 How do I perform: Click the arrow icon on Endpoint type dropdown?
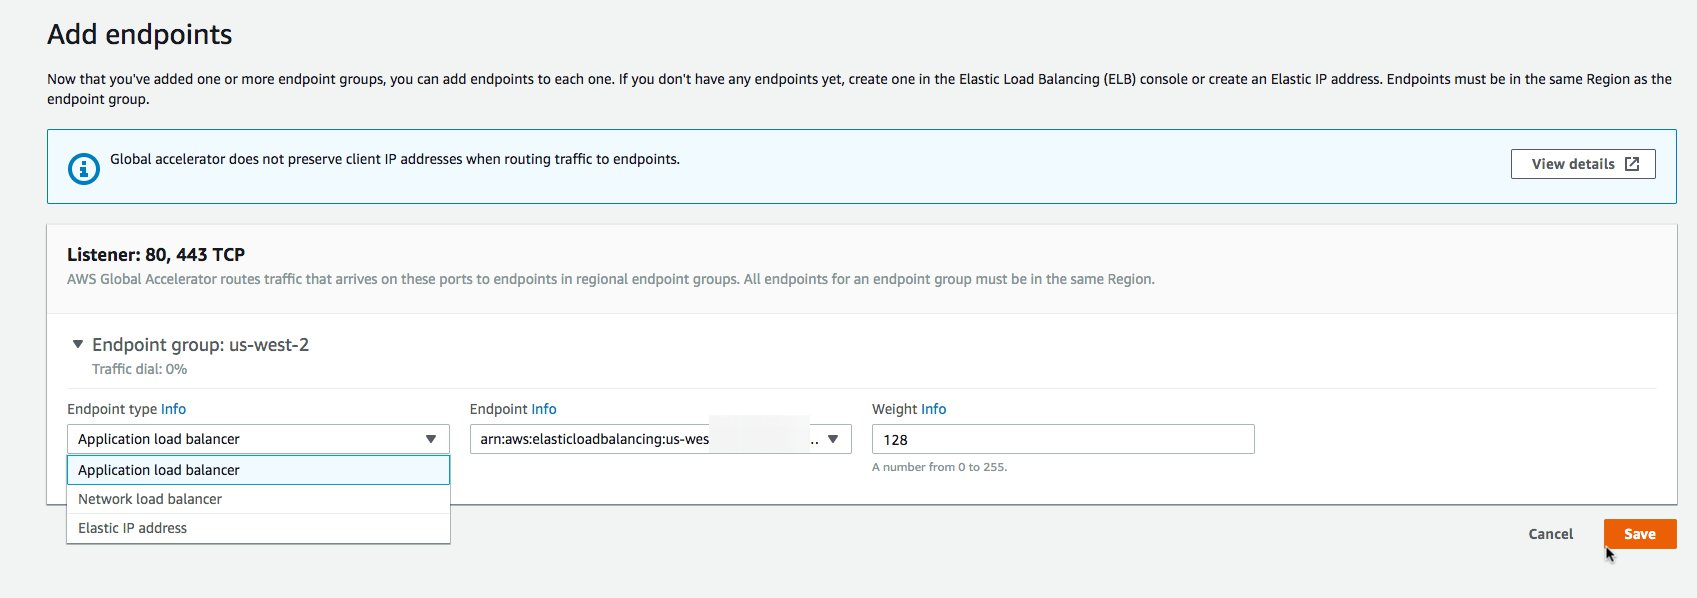coord(431,439)
